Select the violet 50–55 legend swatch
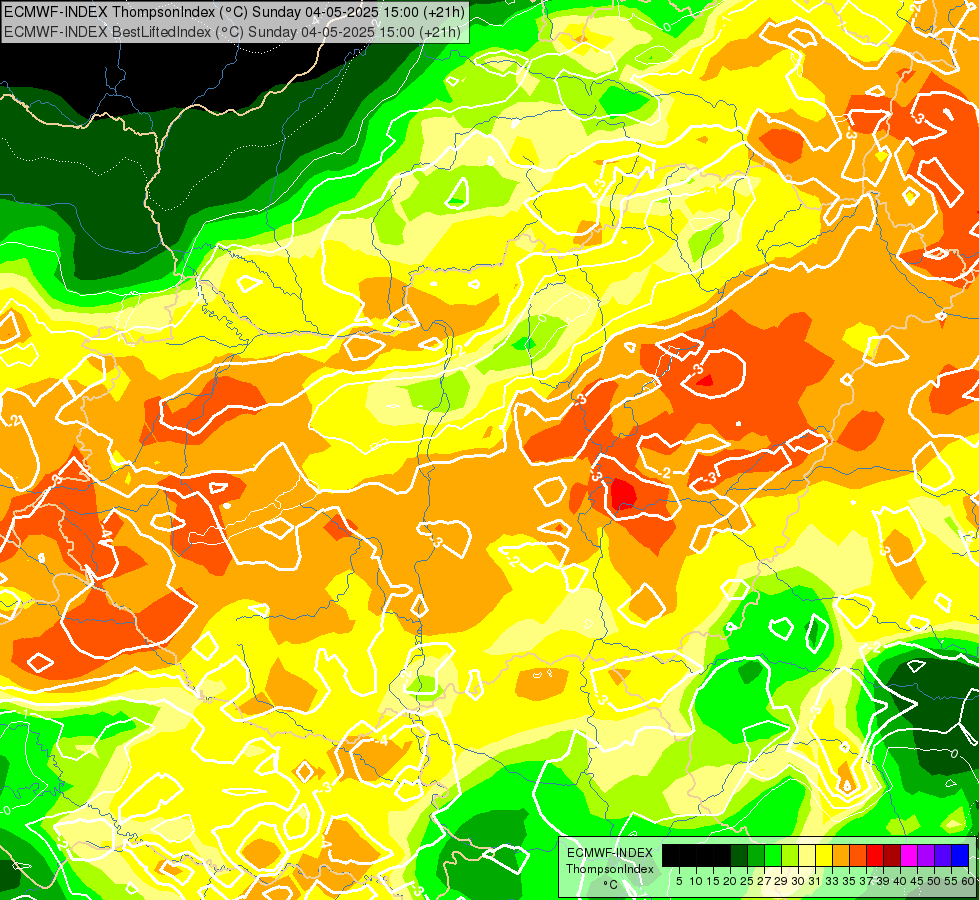Viewport: 979px width, 900px height. point(943,856)
